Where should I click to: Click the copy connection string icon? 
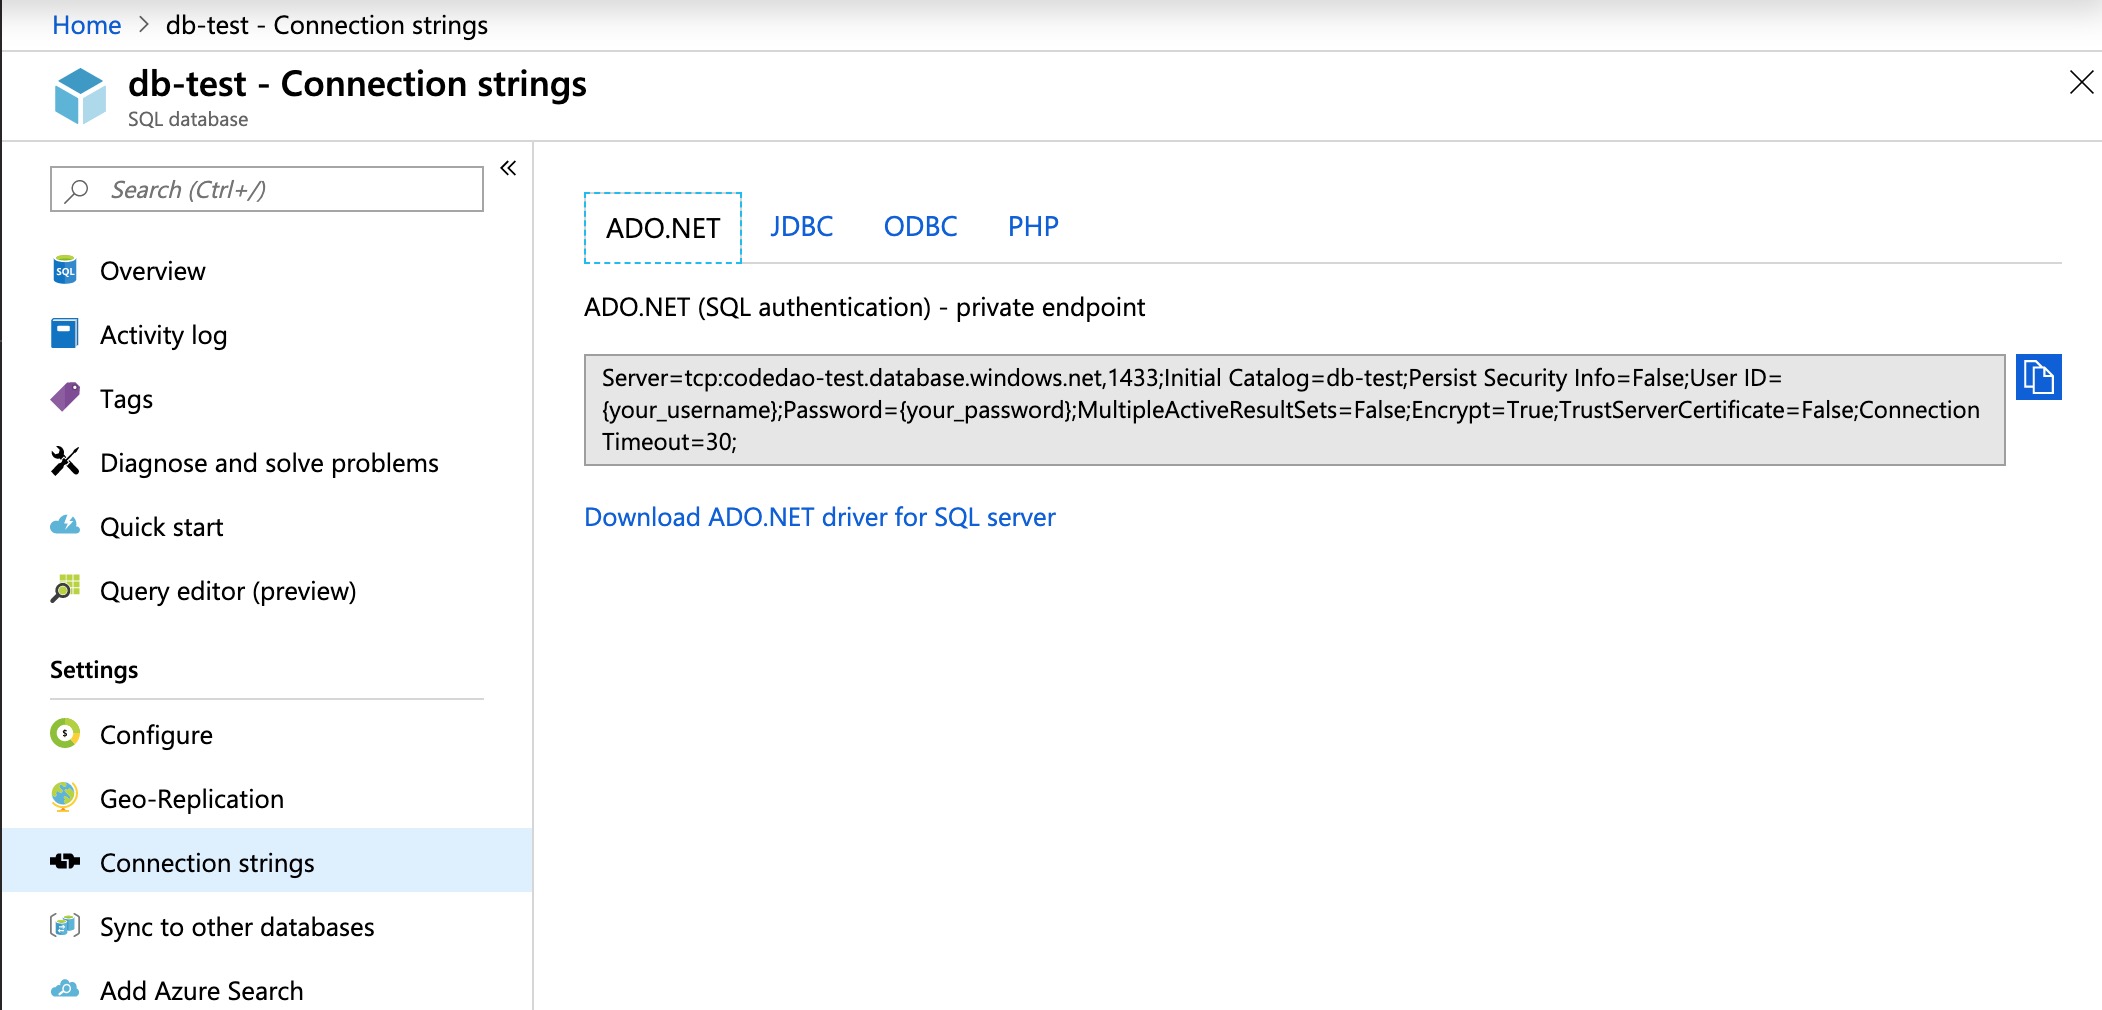pyautogui.click(x=2038, y=378)
